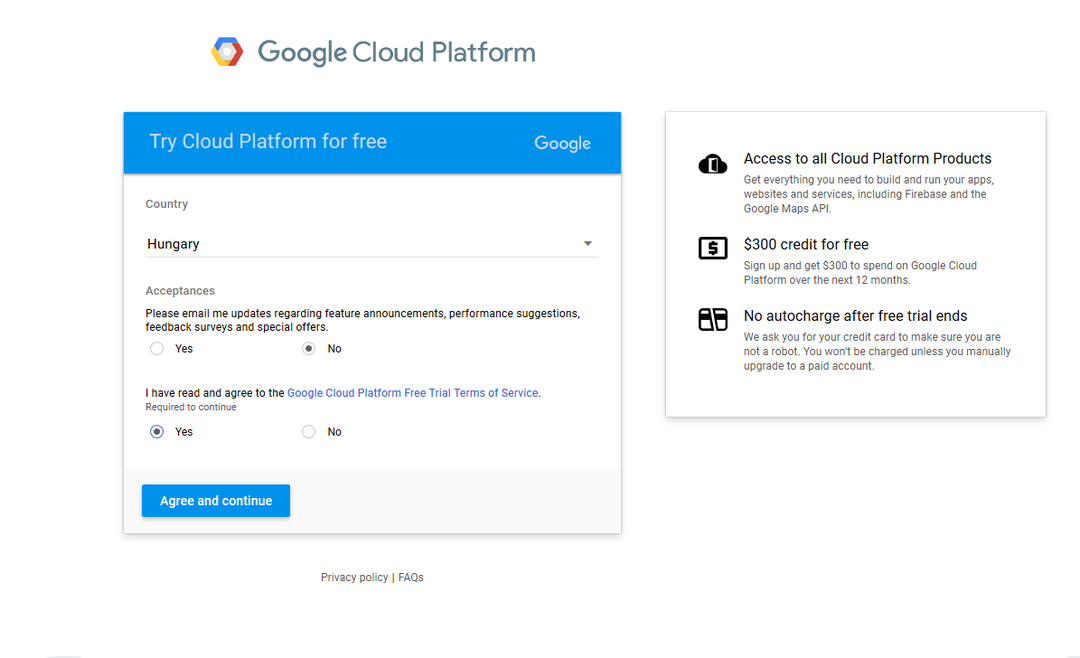This screenshot has width=1080, height=658.
Task: Click '$300 credit for free' heading
Action: pos(806,244)
